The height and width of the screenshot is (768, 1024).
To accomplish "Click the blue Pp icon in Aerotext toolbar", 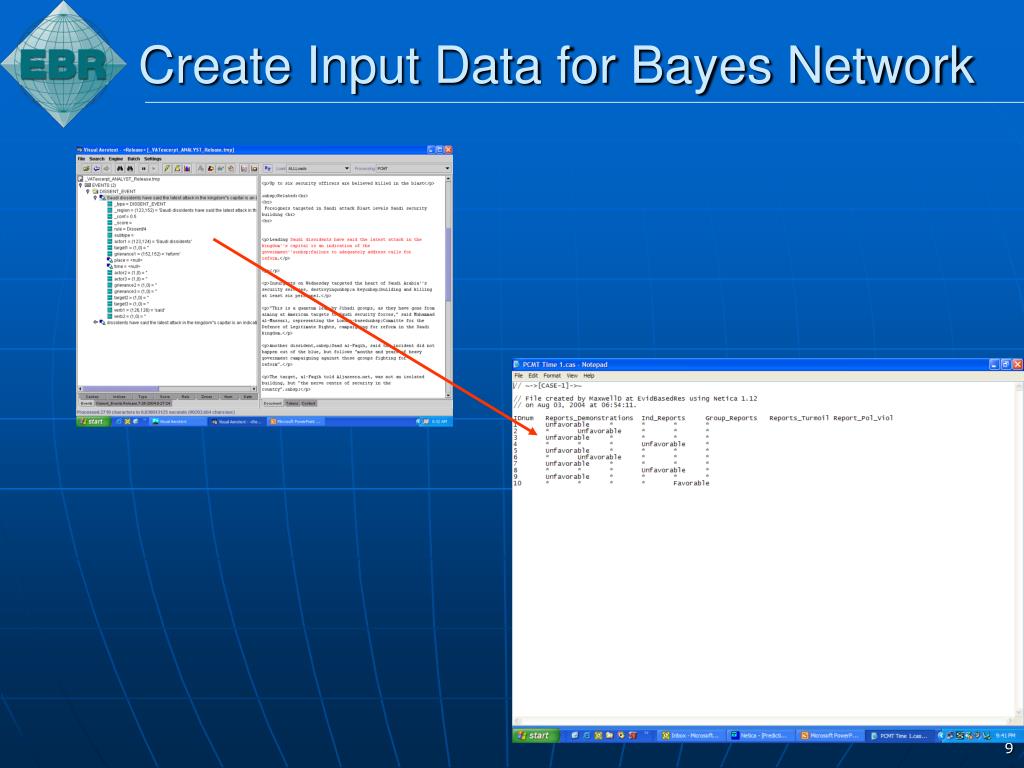I will [x=268, y=168].
